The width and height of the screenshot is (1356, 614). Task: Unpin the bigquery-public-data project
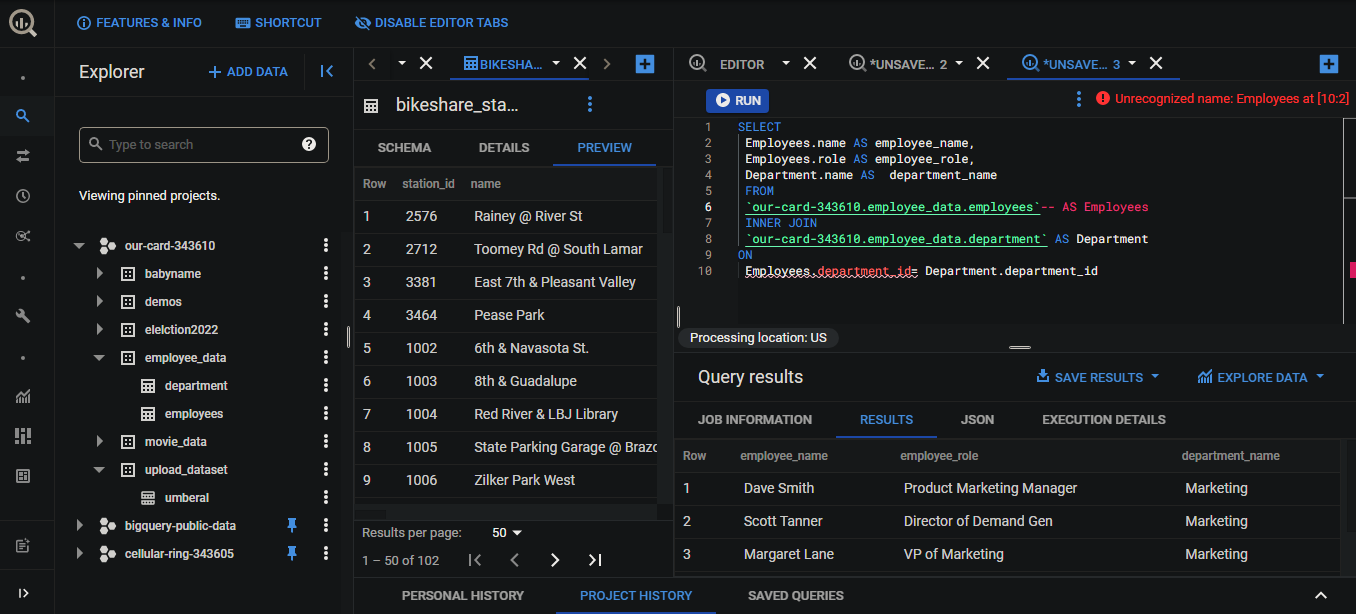(292, 525)
